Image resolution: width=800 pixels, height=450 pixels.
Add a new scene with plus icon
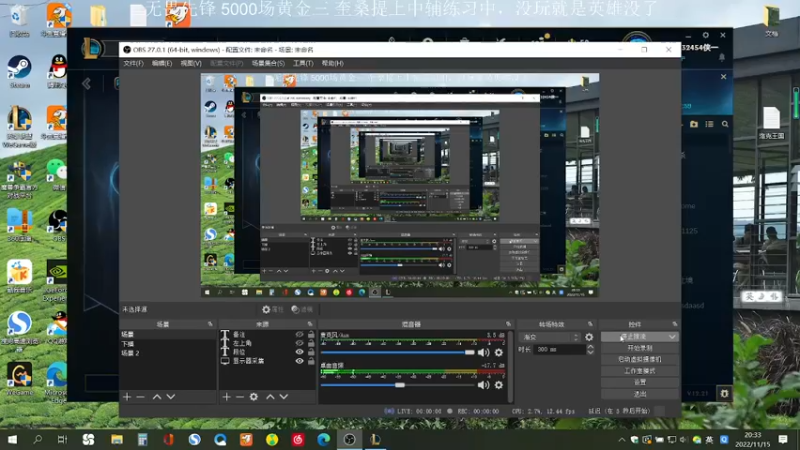(x=127, y=396)
